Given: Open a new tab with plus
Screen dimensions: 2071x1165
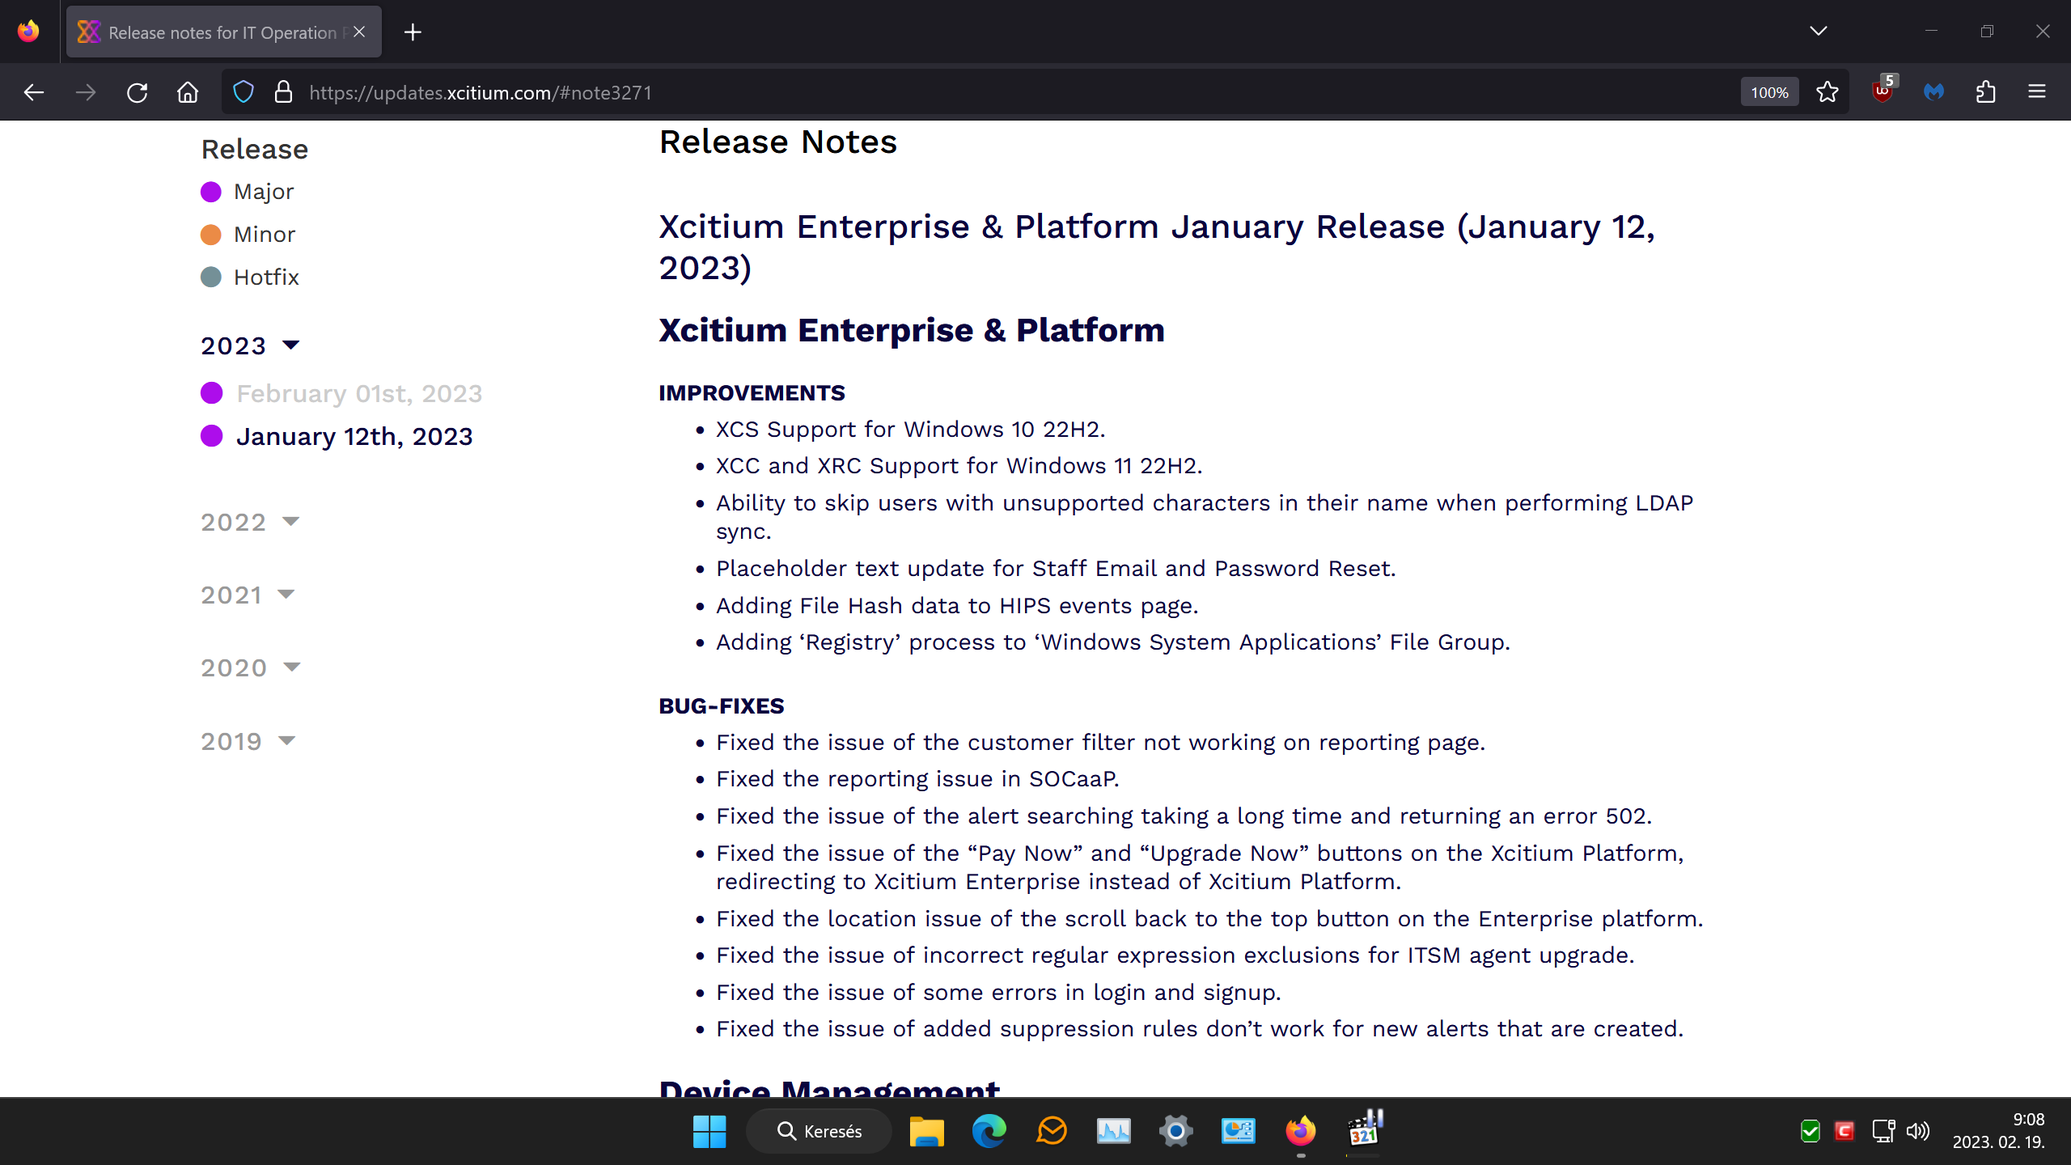Looking at the screenshot, I should click(x=413, y=32).
